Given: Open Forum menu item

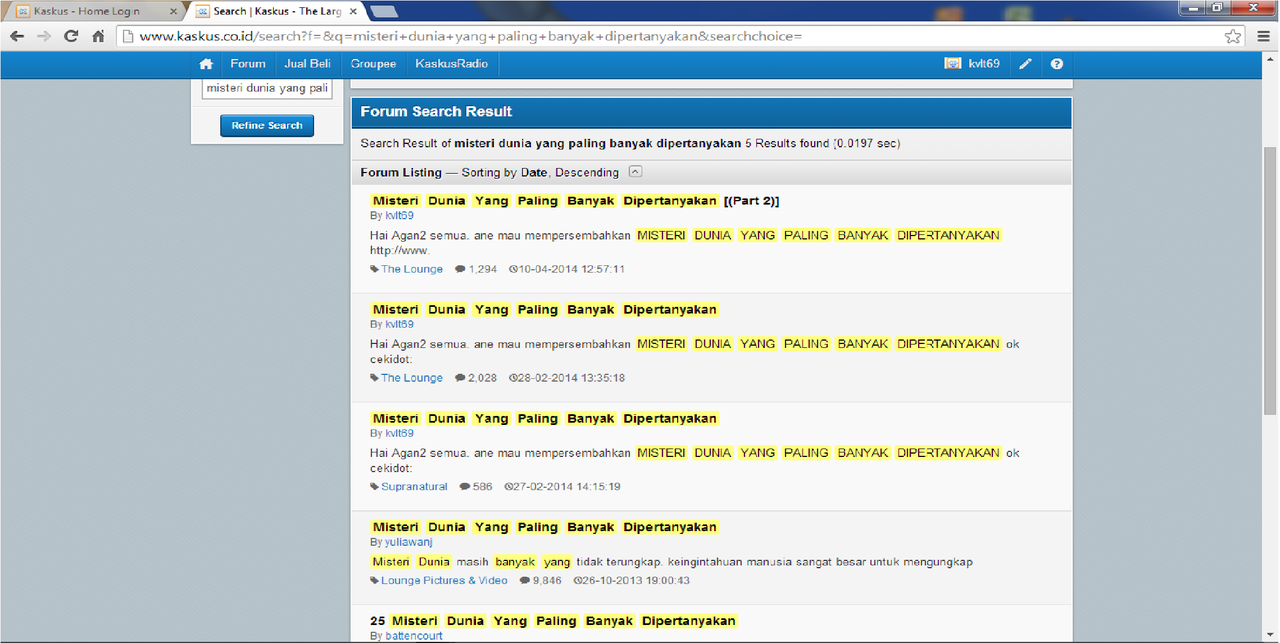Looking at the screenshot, I should [248, 64].
